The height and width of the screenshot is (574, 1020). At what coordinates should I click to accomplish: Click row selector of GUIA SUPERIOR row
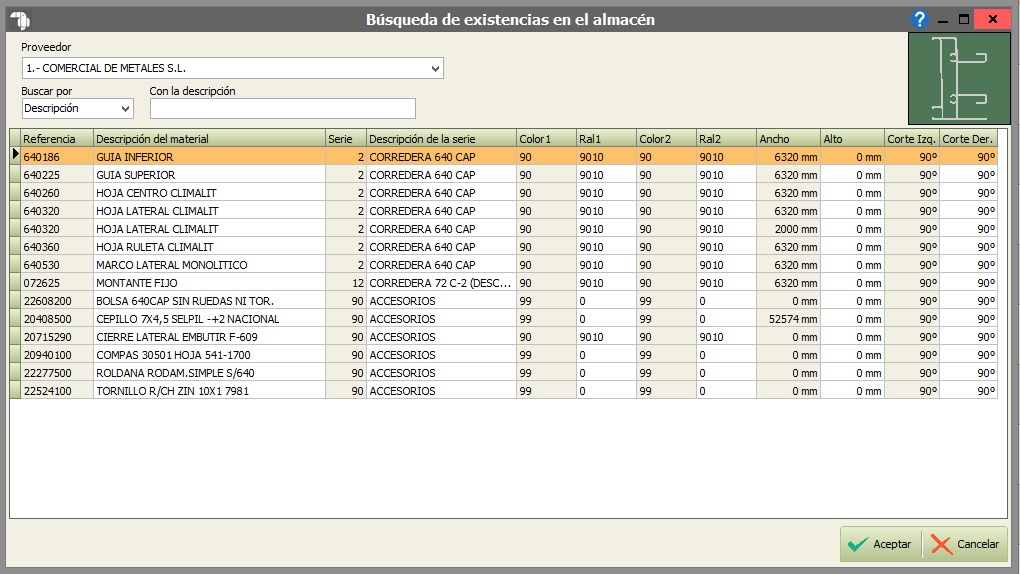(15, 175)
